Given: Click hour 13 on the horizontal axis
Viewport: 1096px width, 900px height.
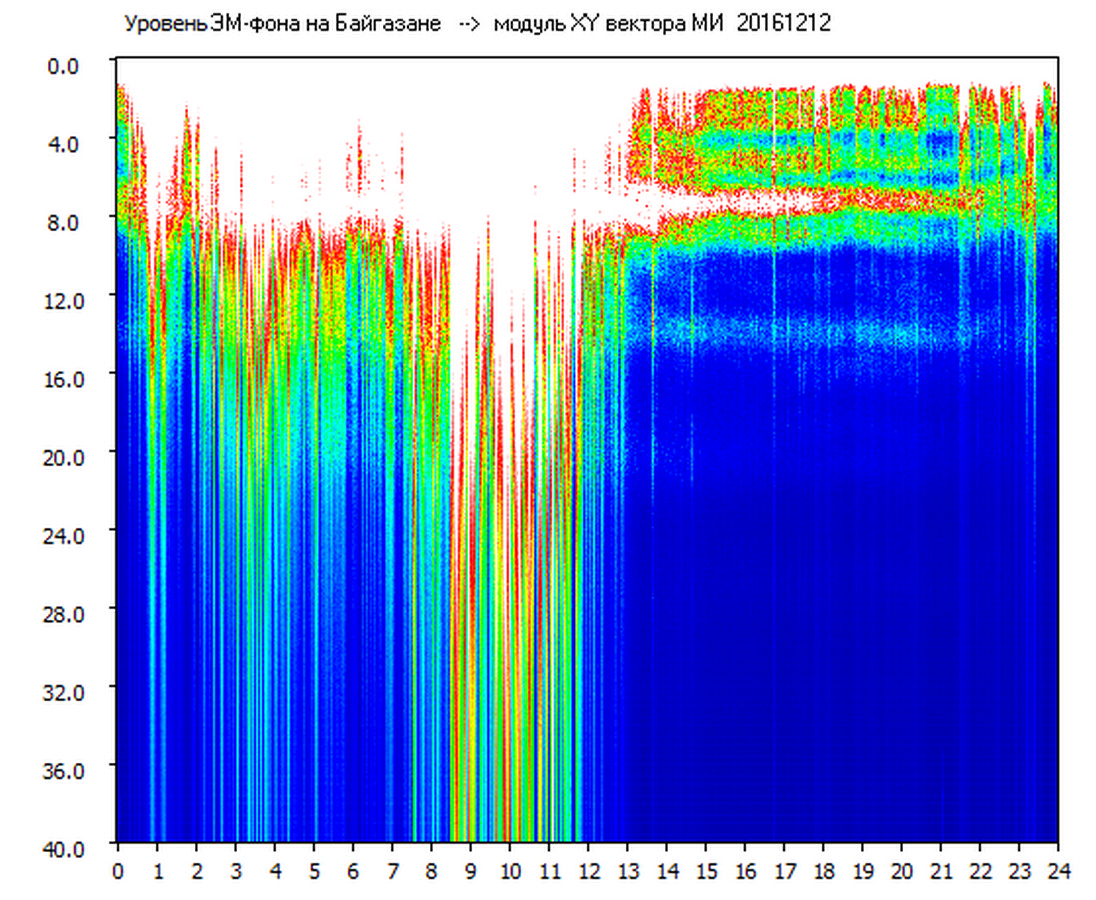Looking at the screenshot, I should coord(628,870).
